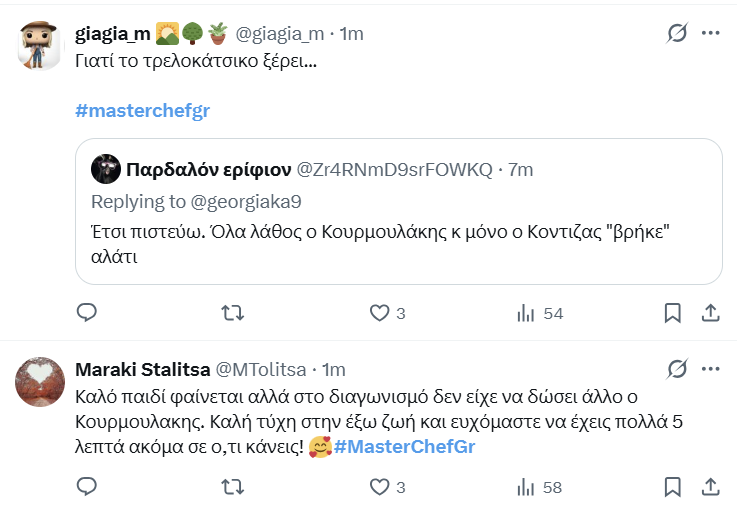Retweet Maraki Stalitsa's post
The height and width of the screenshot is (513, 737).
(232, 488)
